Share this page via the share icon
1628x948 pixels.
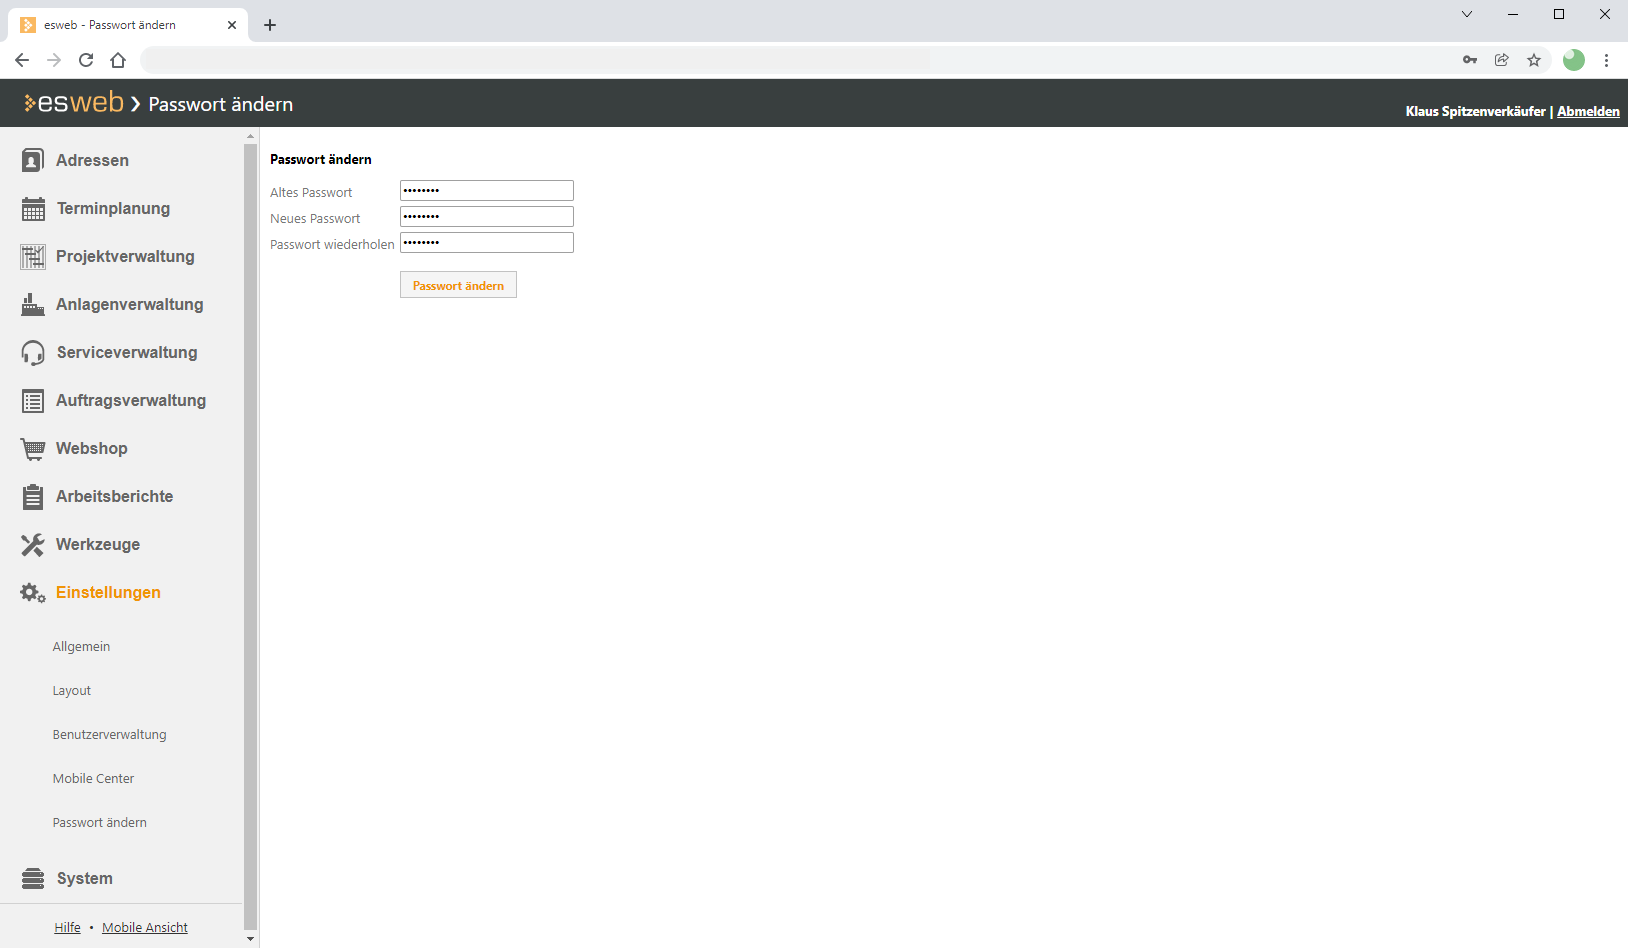click(1502, 60)
